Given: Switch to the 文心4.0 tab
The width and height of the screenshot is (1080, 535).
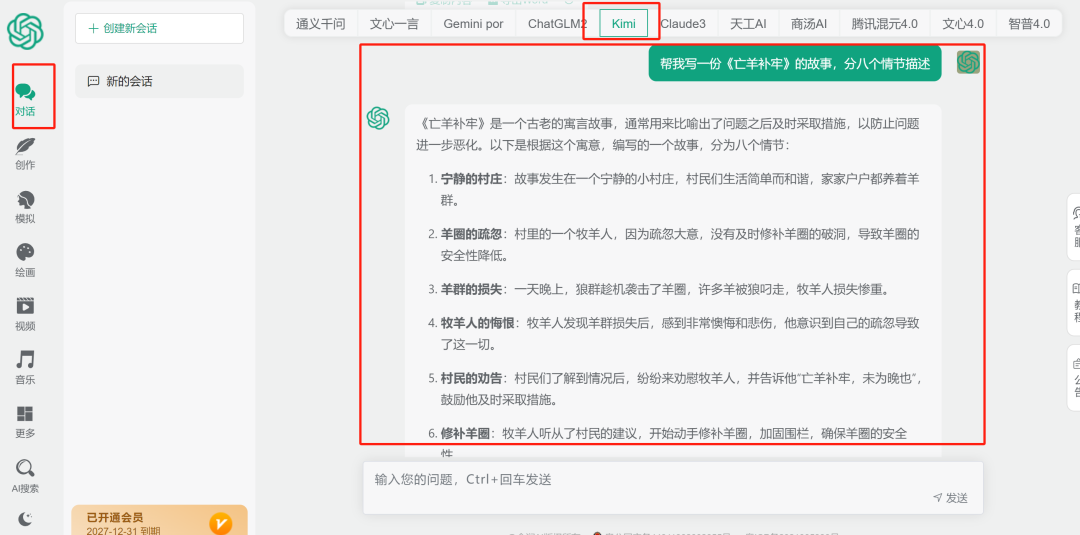Looking at the screenshot, I should pyautogui.click(x=963, y=24).
